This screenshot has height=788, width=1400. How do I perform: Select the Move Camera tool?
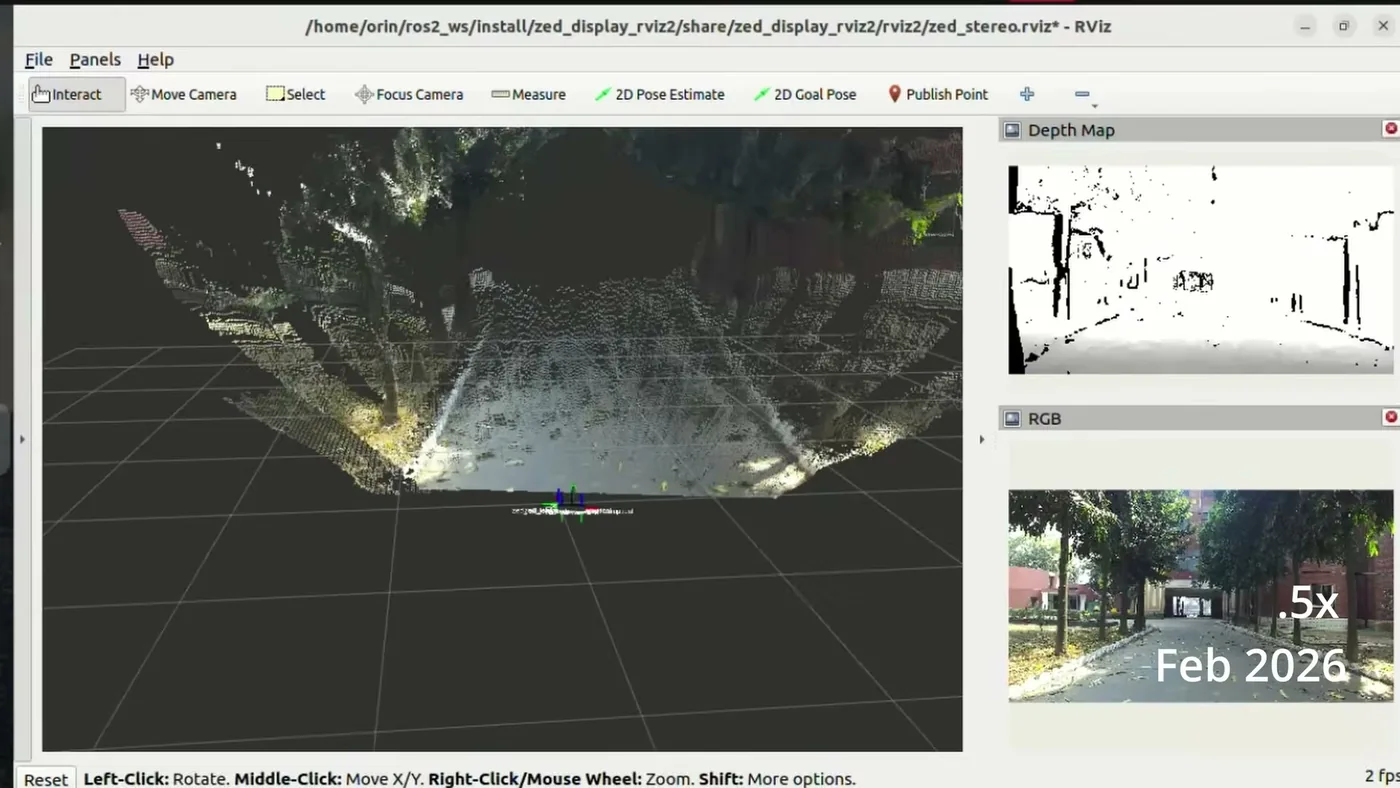[183, 94]
